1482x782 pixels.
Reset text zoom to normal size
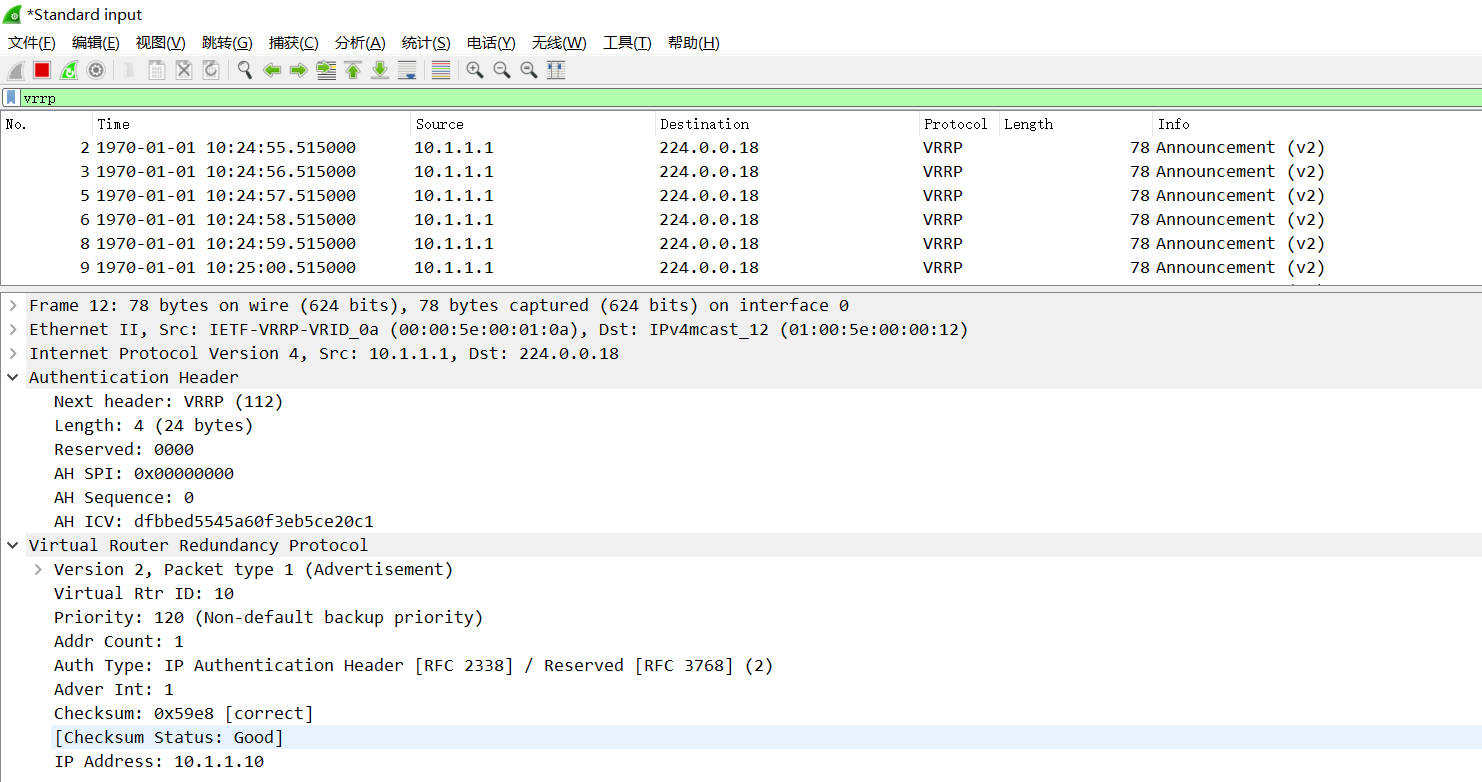(x=529, y=70)
